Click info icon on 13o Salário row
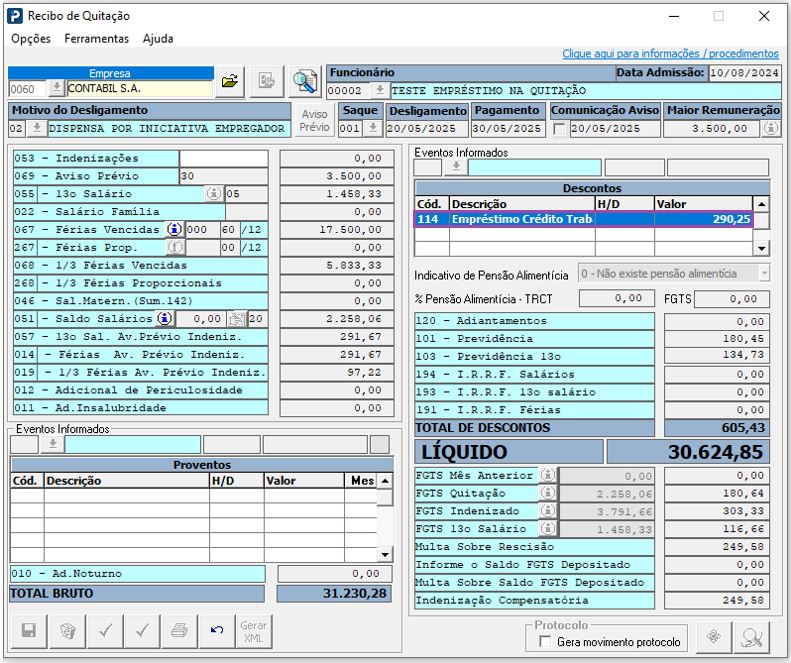The image size is (791, 663). coord(214,193)
